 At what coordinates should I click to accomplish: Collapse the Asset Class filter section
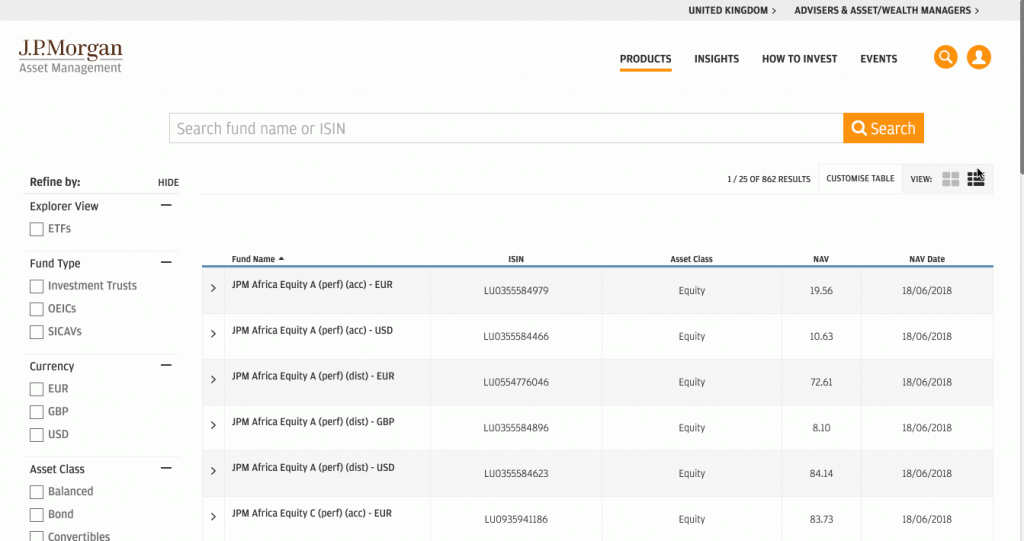point(167,468)
